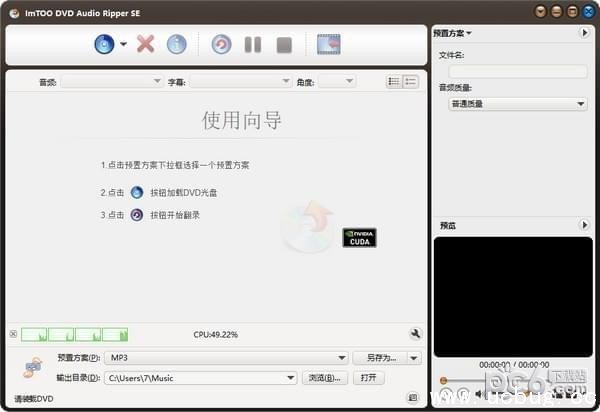Close the CPU usage graph panel

click(13, 334)
